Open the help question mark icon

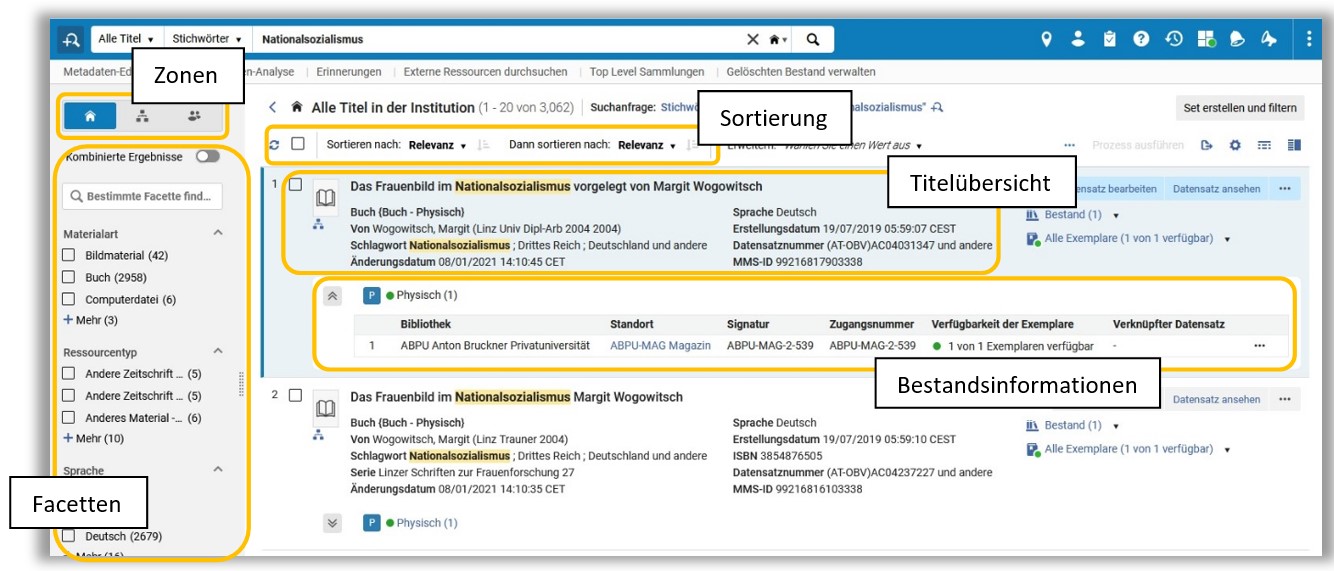tap(1141, 39)
